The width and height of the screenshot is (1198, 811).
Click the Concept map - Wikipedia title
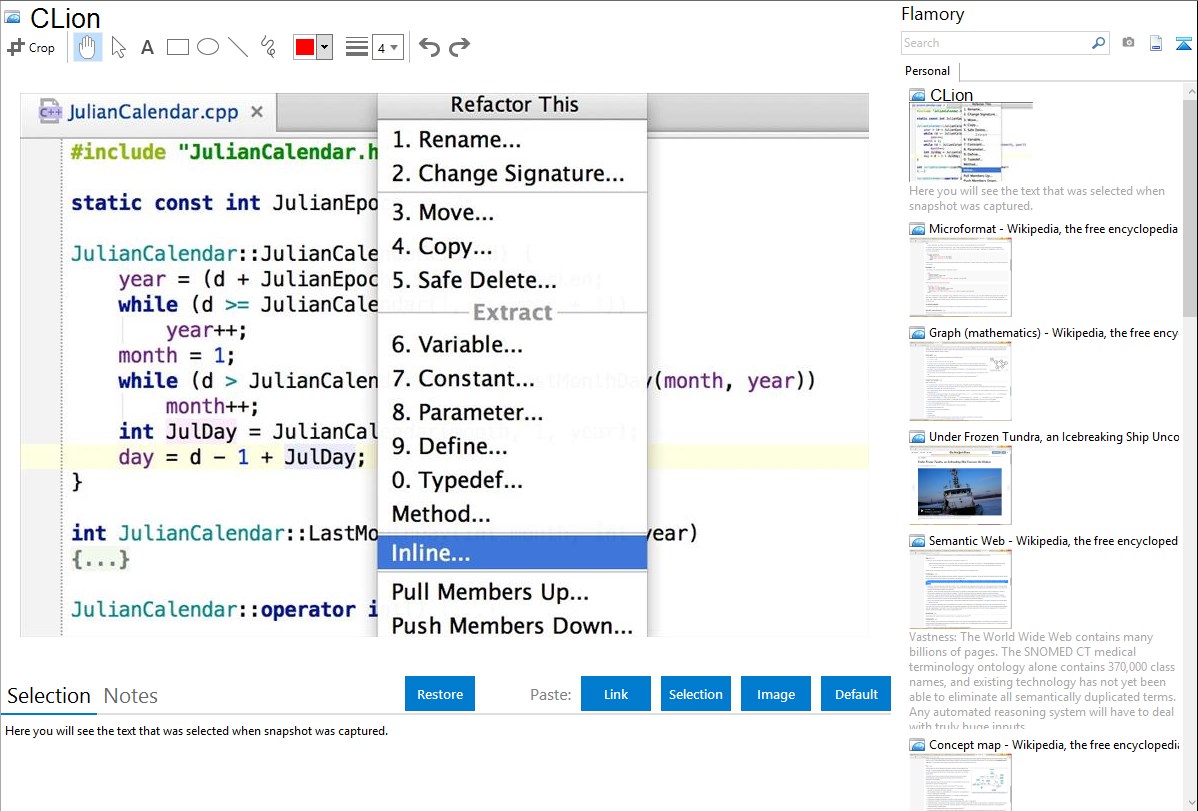tap(1053, 744)
